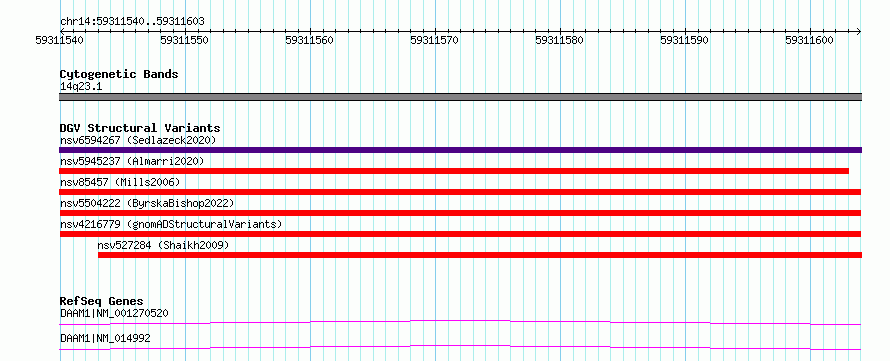This screenshot has width=890, height=361.
Task: Select the red nsv5504222 variant bar
Action: click(x=460, y=213)
